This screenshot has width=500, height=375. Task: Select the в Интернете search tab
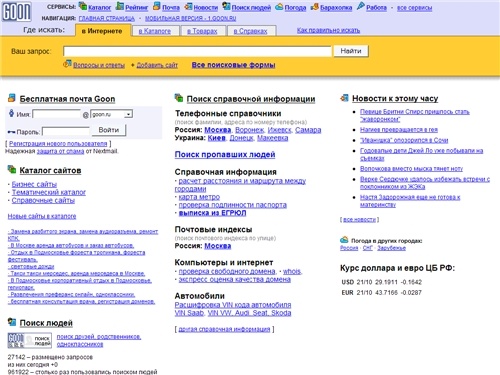tap(102, 31)
